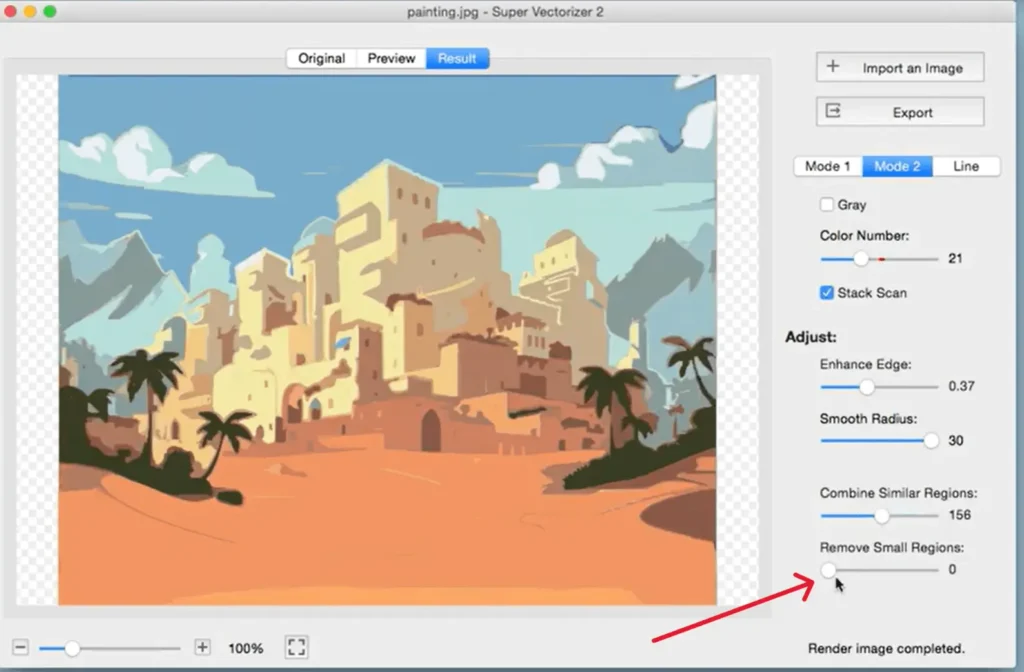
Task: Click the bottom zoom level slider handle
Action: (71, 648)
